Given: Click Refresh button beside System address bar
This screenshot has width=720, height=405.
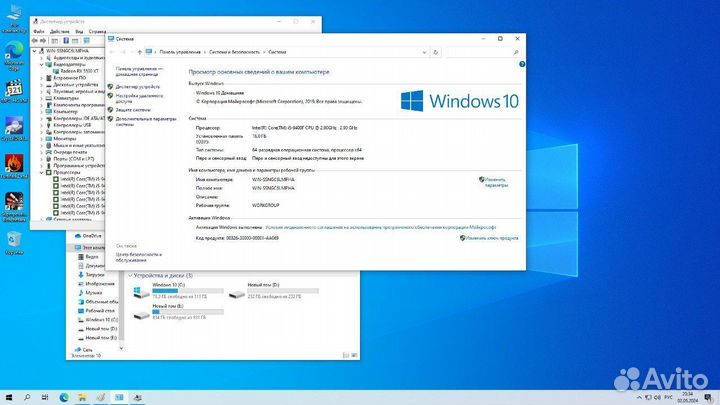Looking at the screenshot, I should pos(436,52).
